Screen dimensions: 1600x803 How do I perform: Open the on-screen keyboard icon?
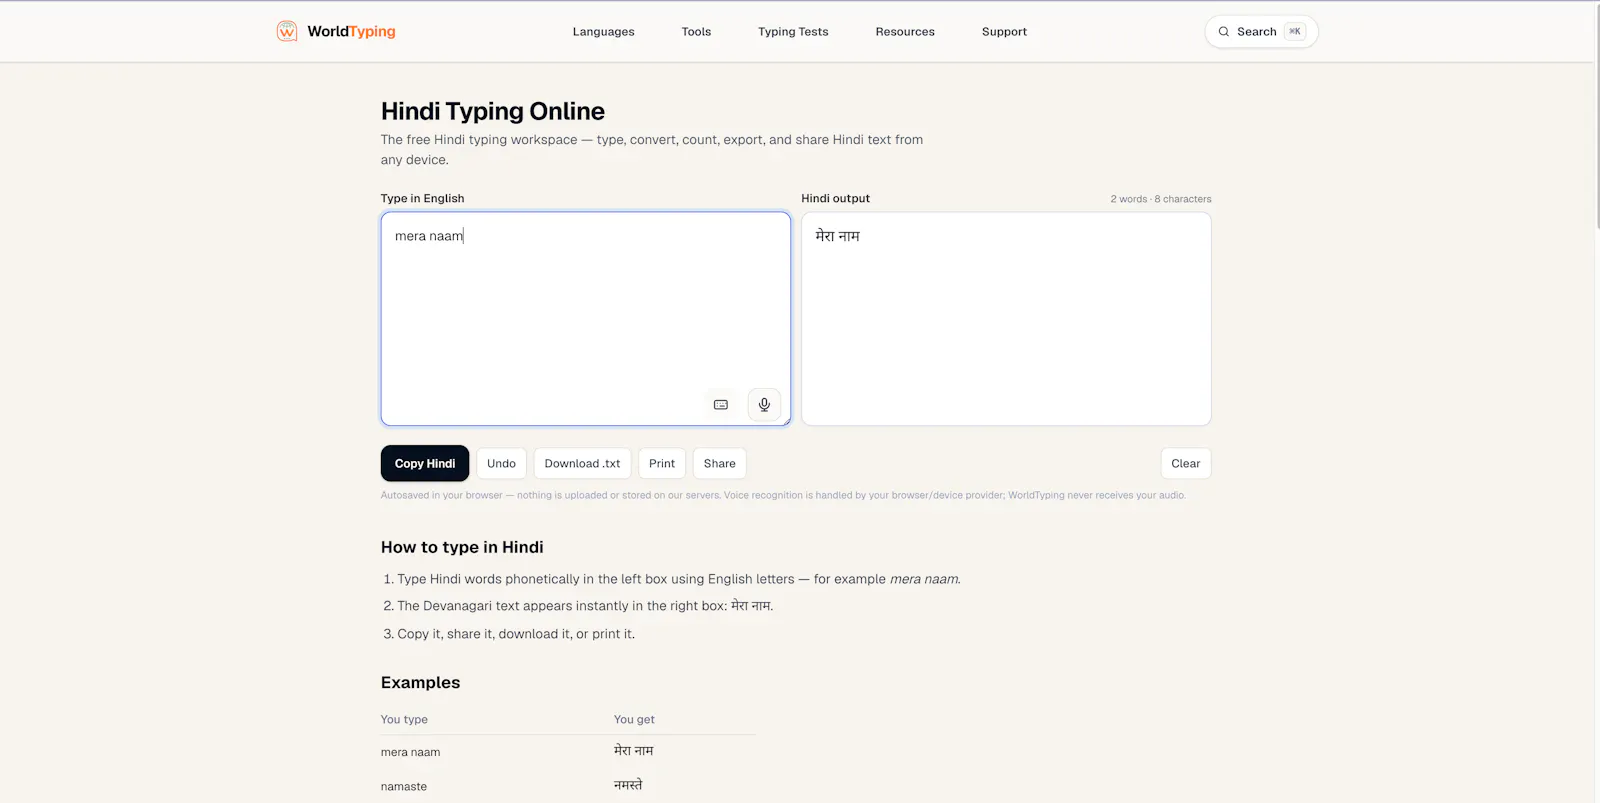click(x=721, y=405)
